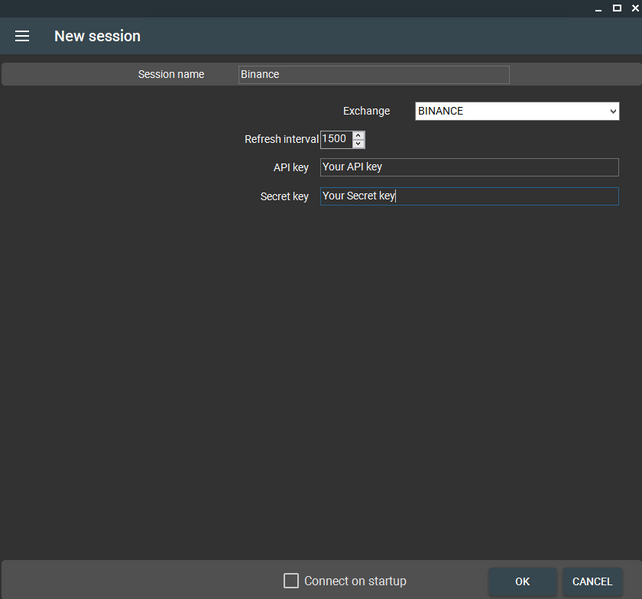
Task: Click the Exchange label text
Action: click(x=366, y=111)
